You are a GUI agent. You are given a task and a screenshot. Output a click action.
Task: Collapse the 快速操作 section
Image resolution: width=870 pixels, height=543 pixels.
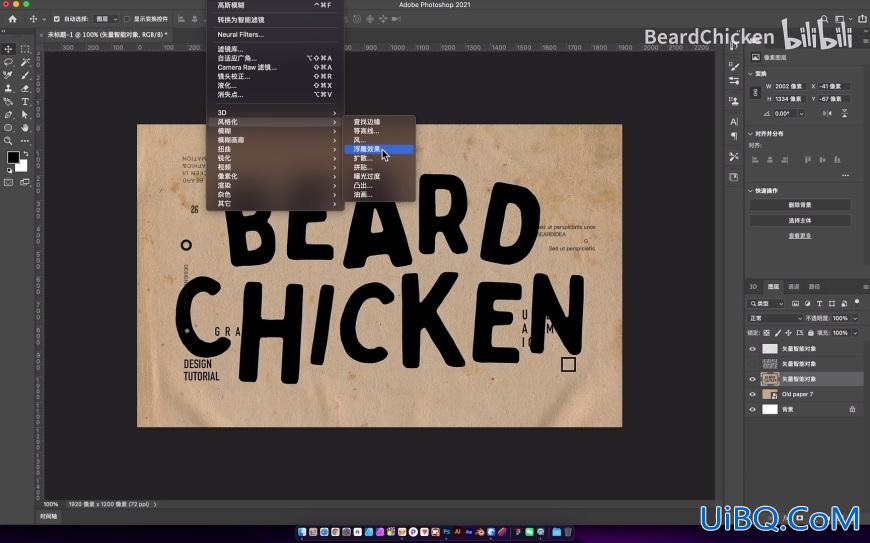coord(751,191)
